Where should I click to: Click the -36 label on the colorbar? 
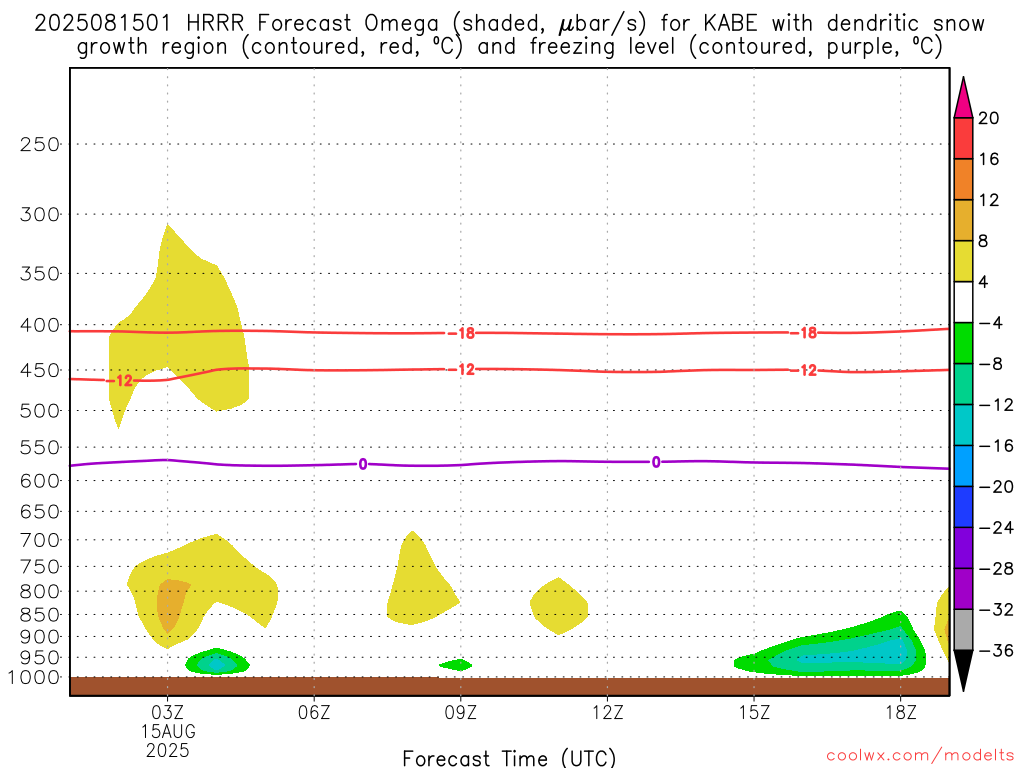tap(996, 650)
